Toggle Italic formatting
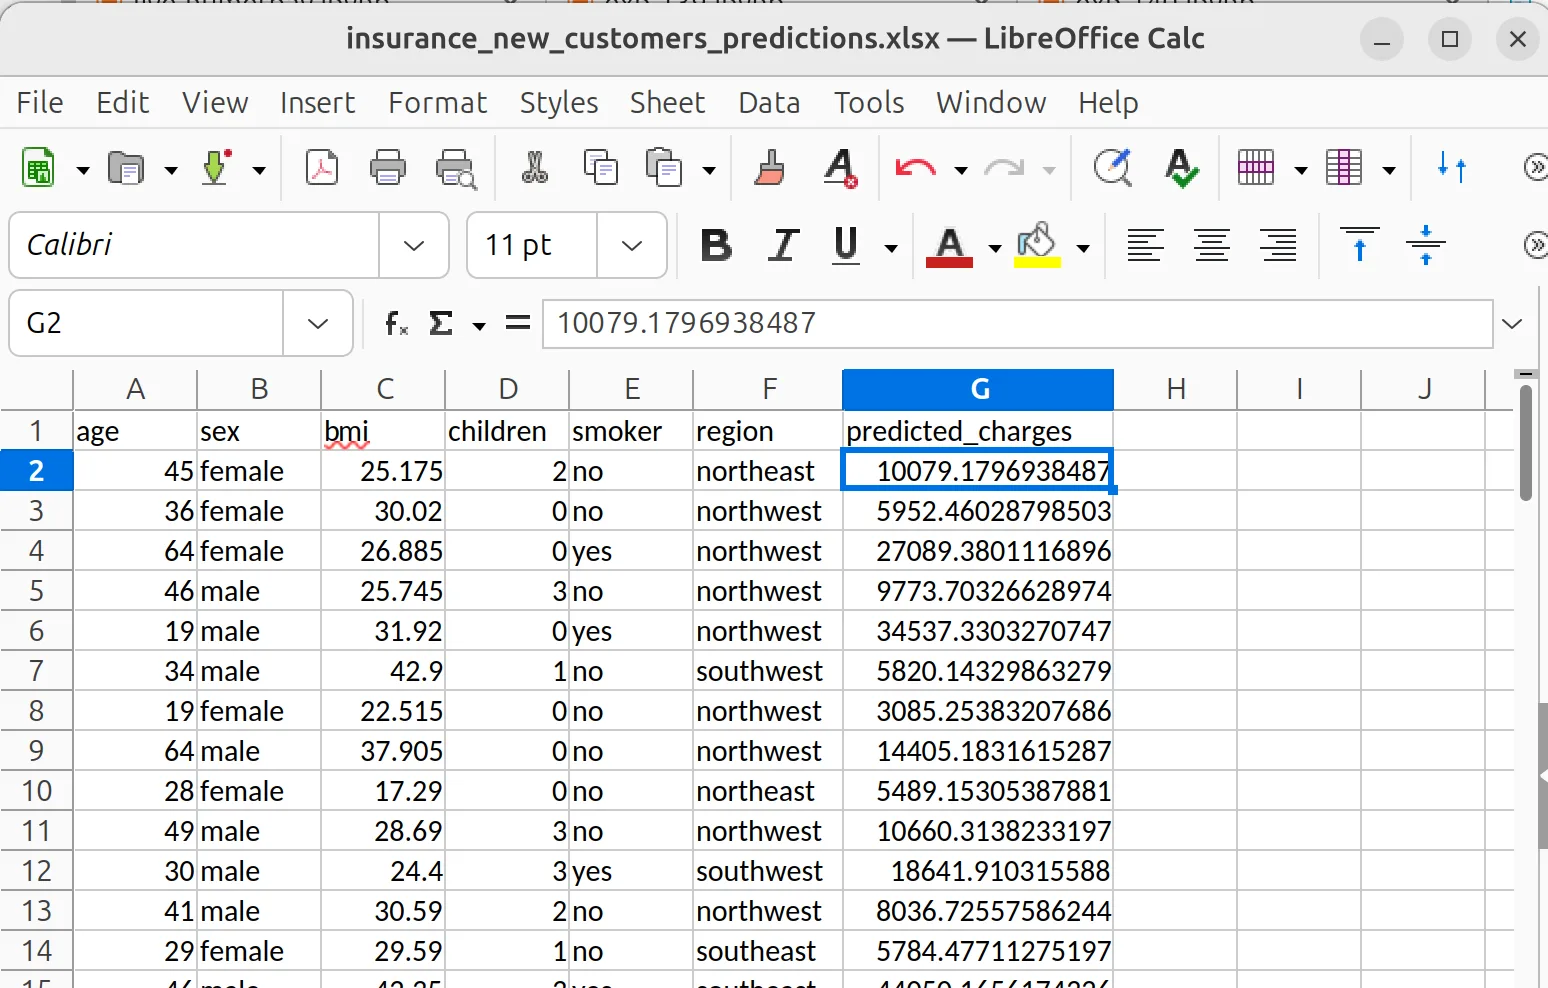 783,245
